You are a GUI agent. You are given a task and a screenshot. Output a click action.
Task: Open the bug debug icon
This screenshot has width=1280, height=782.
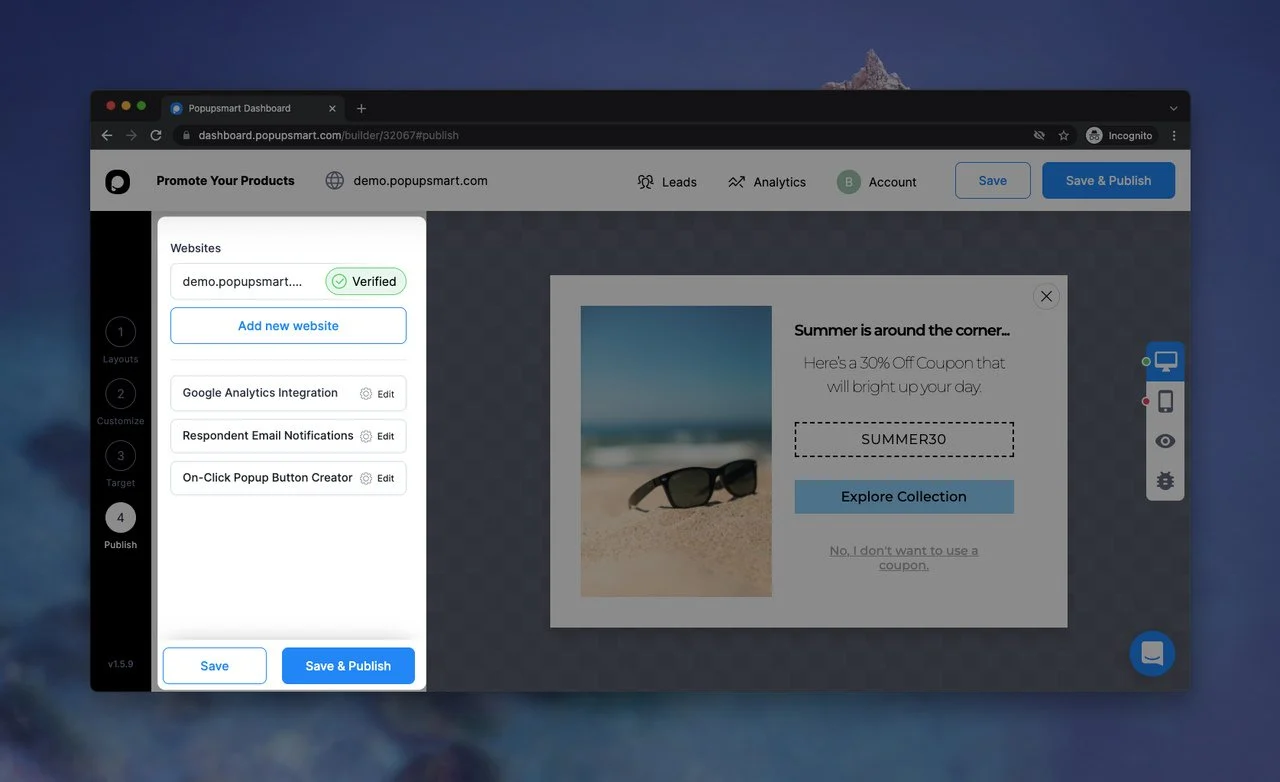1165,481
